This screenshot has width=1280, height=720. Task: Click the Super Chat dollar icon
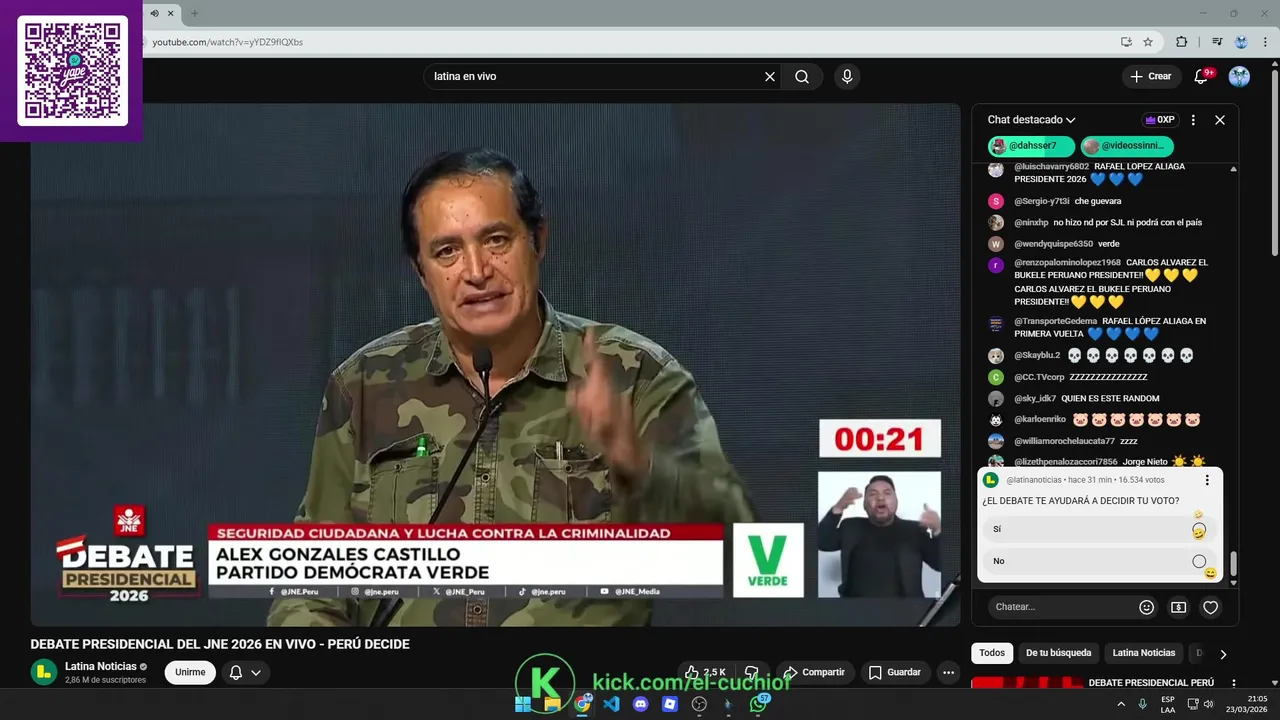(x=1179, y=607)
